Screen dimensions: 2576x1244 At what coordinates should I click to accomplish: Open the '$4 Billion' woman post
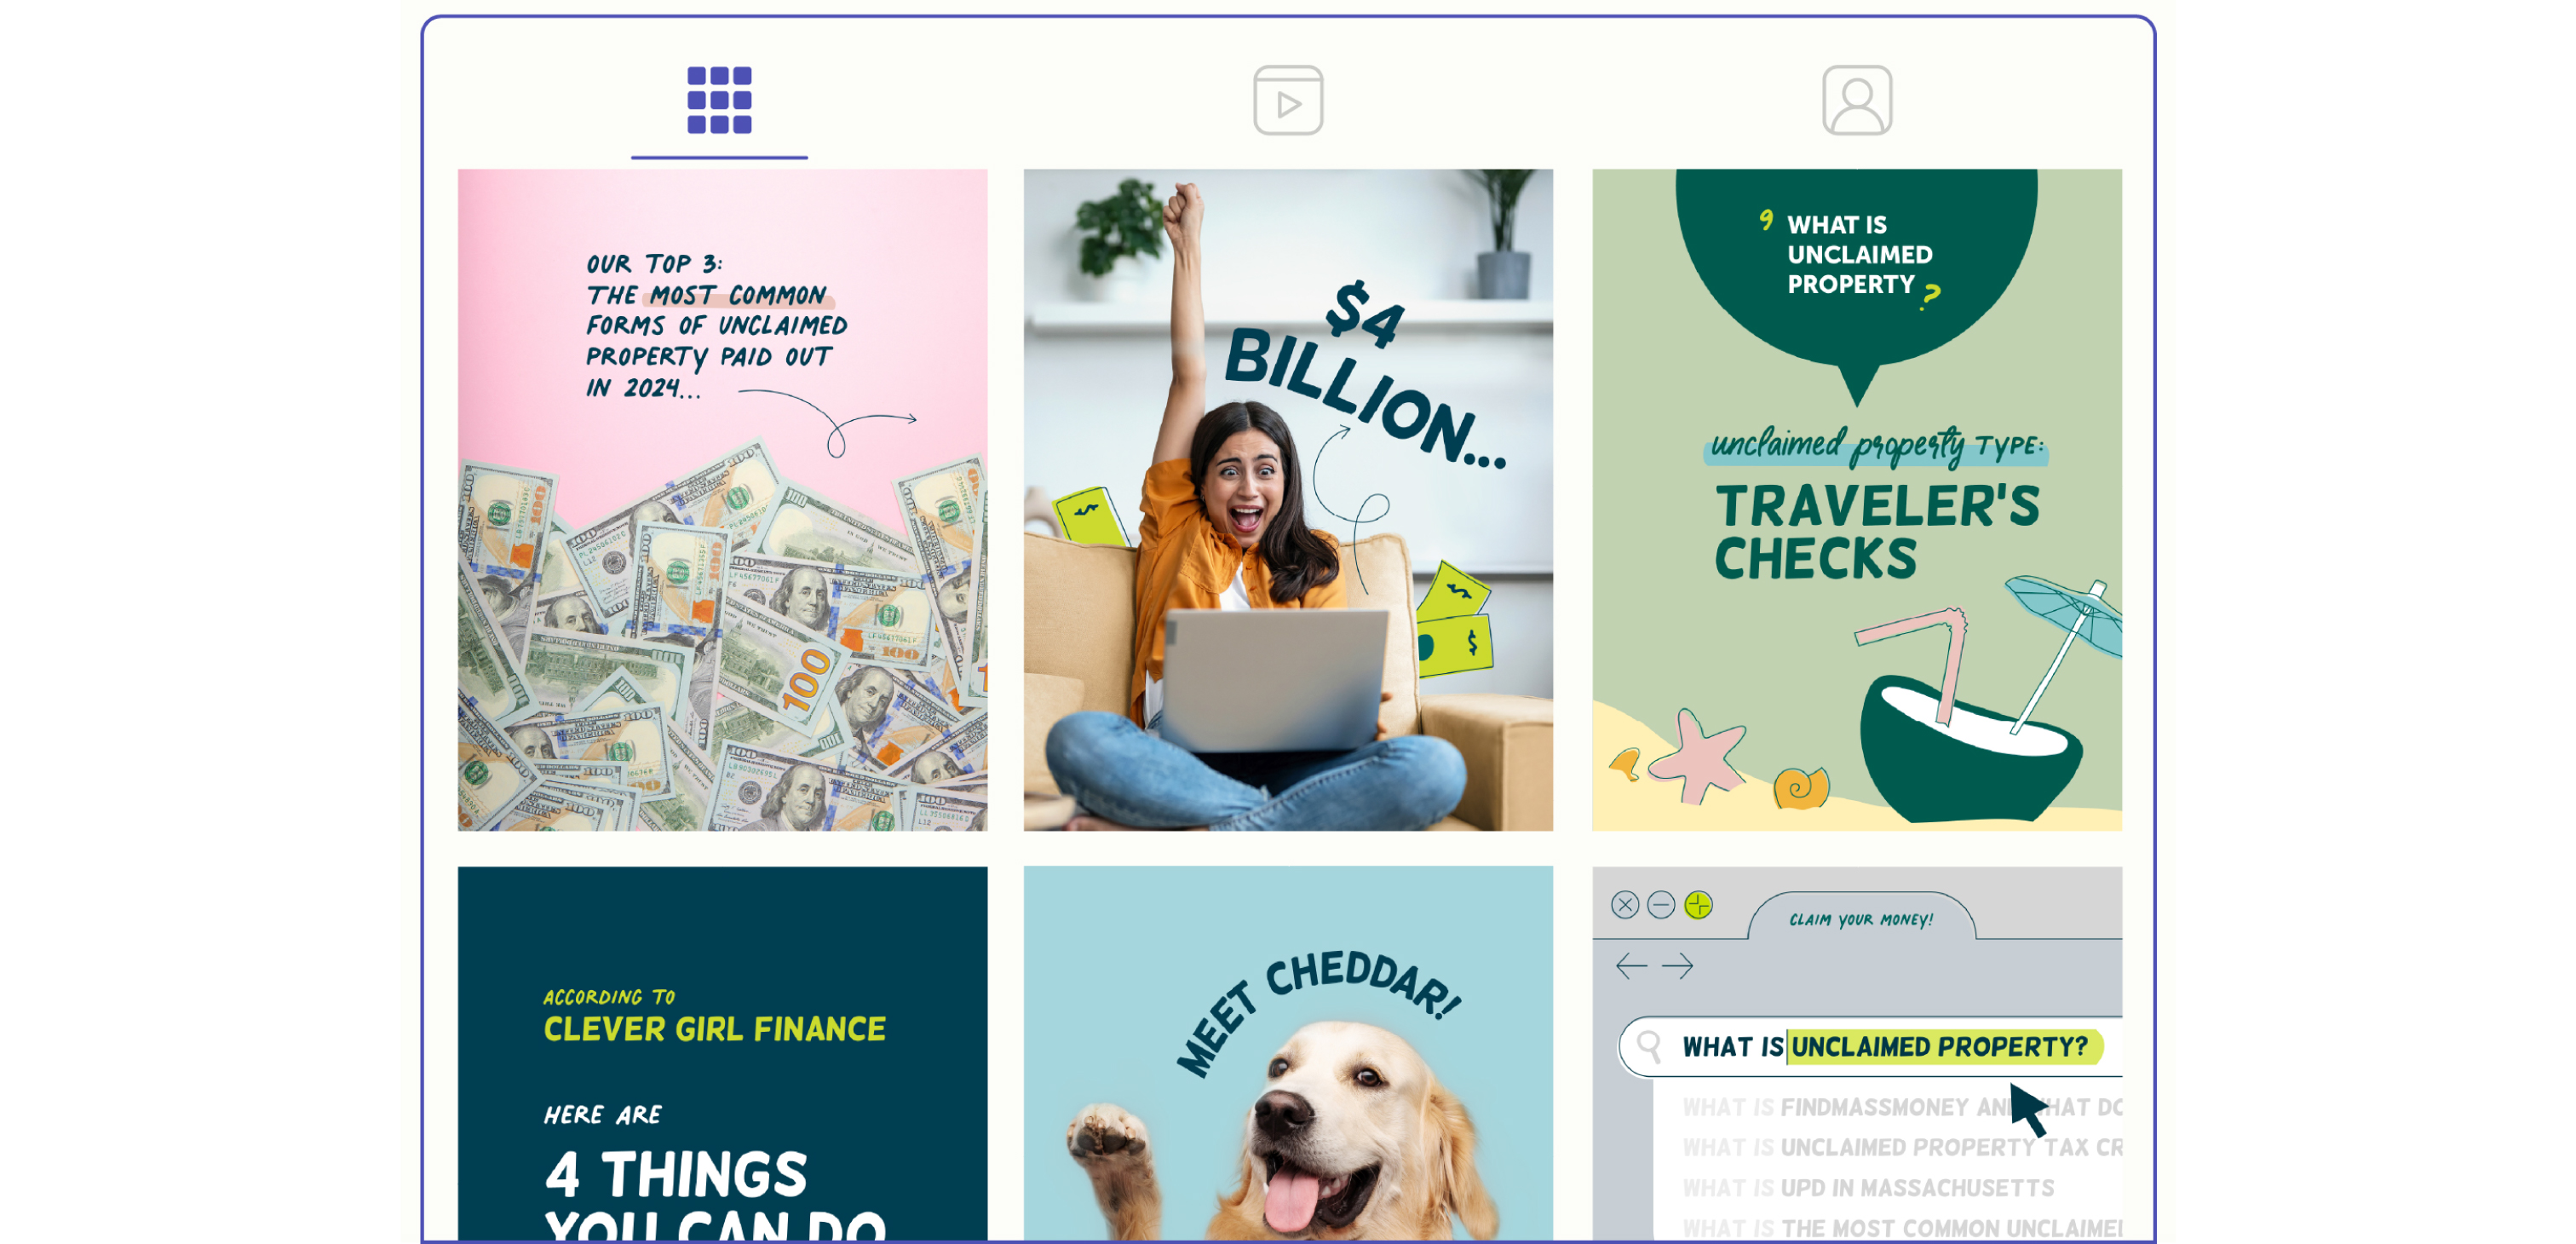pos(1288,499)
